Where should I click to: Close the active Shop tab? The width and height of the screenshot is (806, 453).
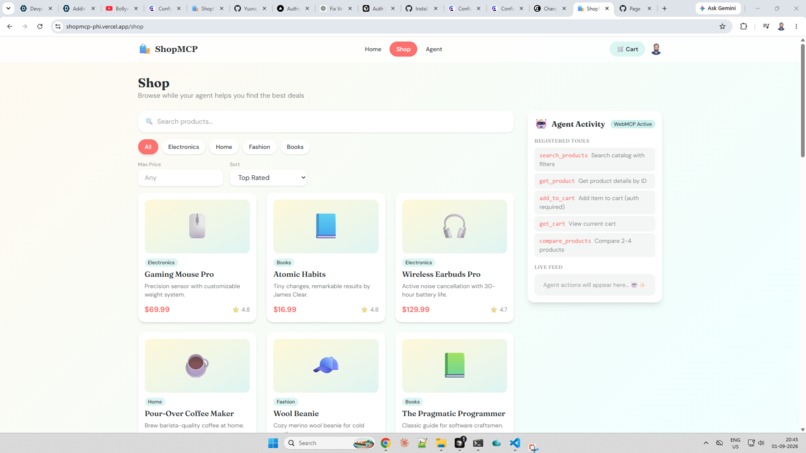pyautogui.click(x=607, y=8)
